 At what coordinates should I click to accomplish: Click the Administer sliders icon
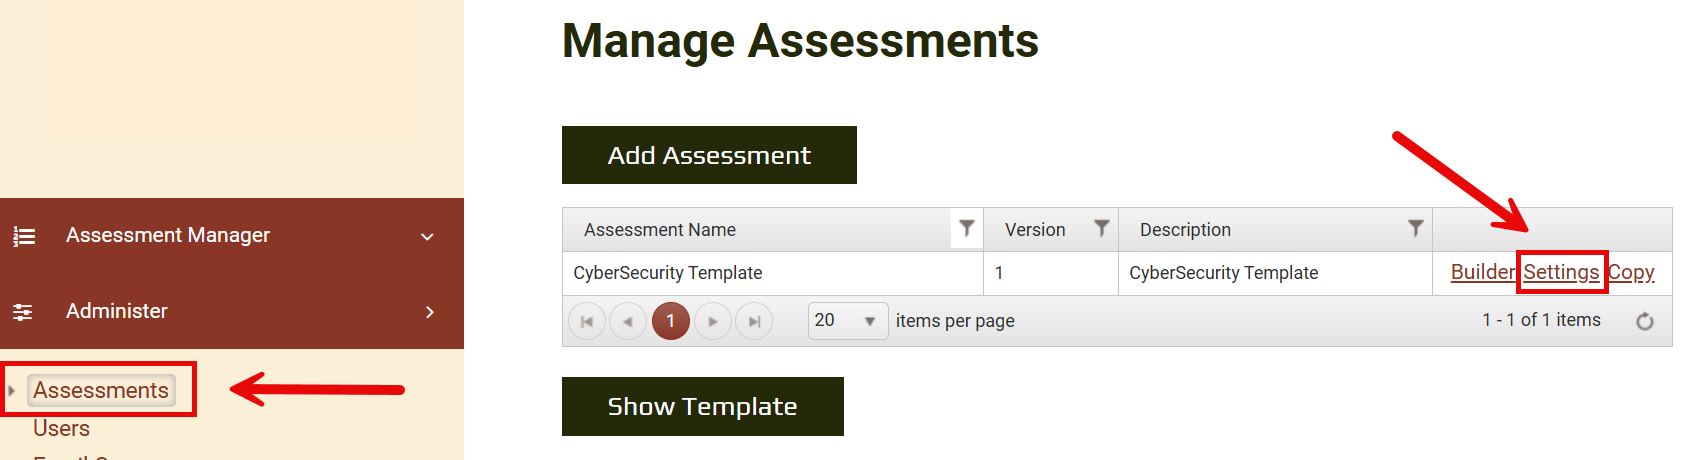(x=23, y=312)
